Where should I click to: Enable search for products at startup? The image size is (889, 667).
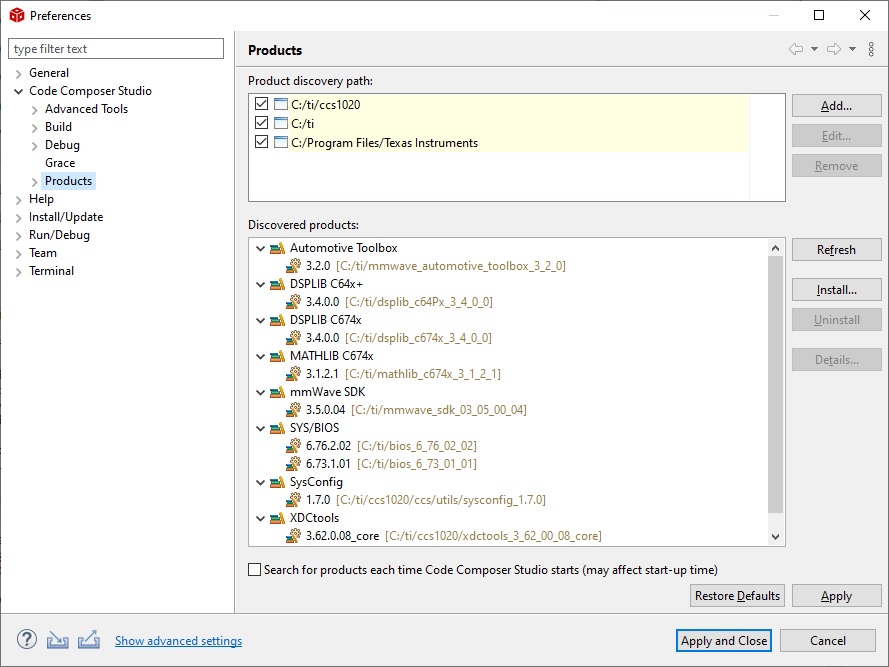[x=255, y=569]
